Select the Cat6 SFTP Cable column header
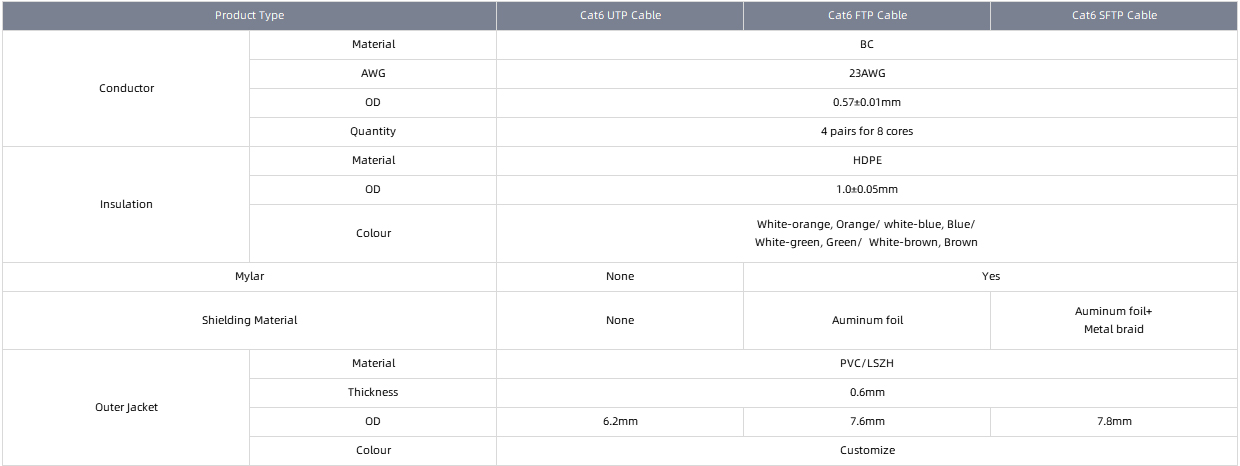 point(1114,15)
